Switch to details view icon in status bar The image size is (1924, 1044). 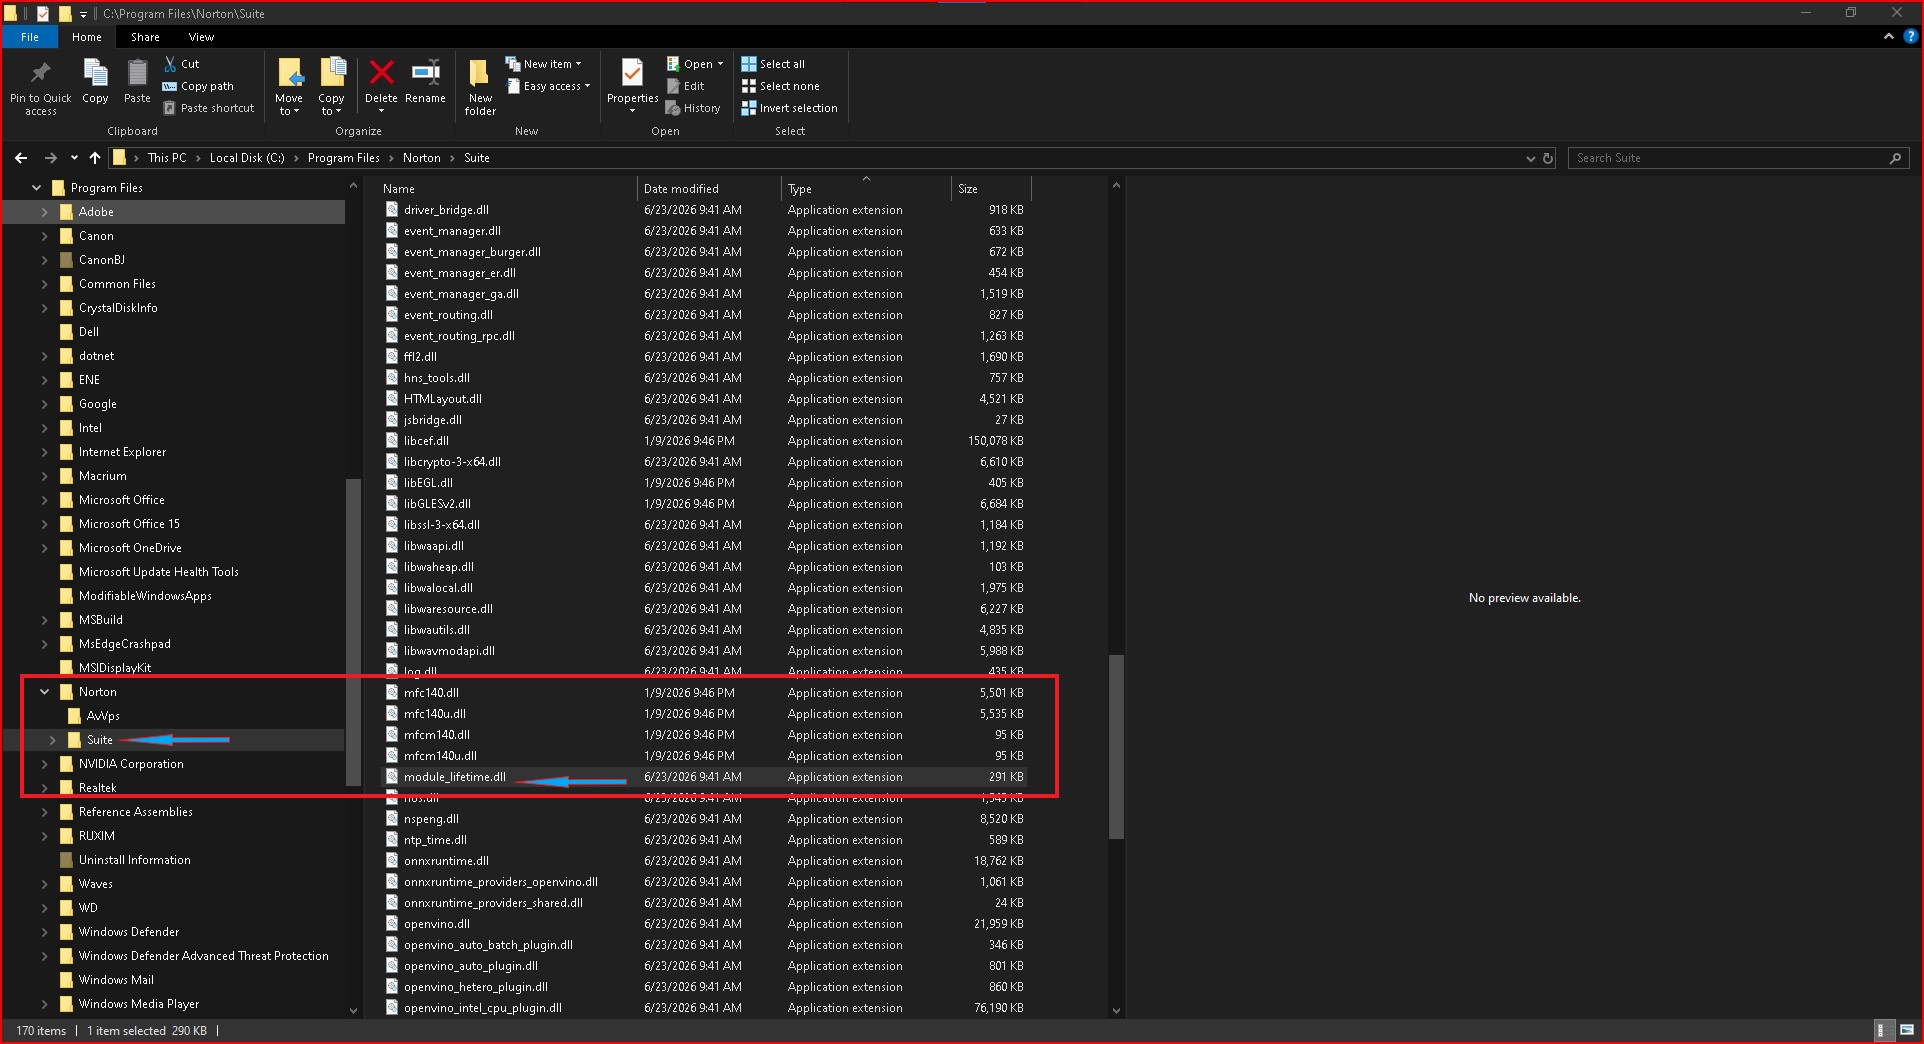tap(1882, 1030)
